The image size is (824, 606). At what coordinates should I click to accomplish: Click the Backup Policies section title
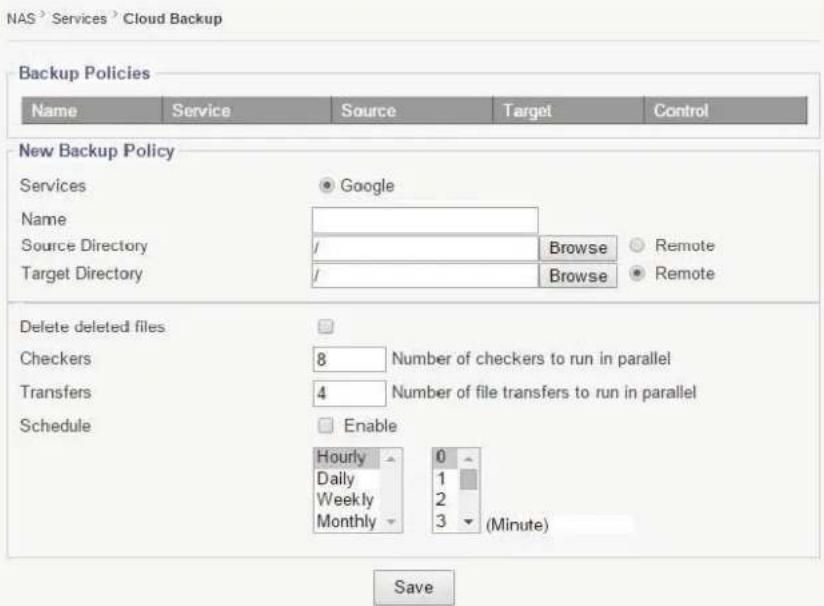click(85, 73)
